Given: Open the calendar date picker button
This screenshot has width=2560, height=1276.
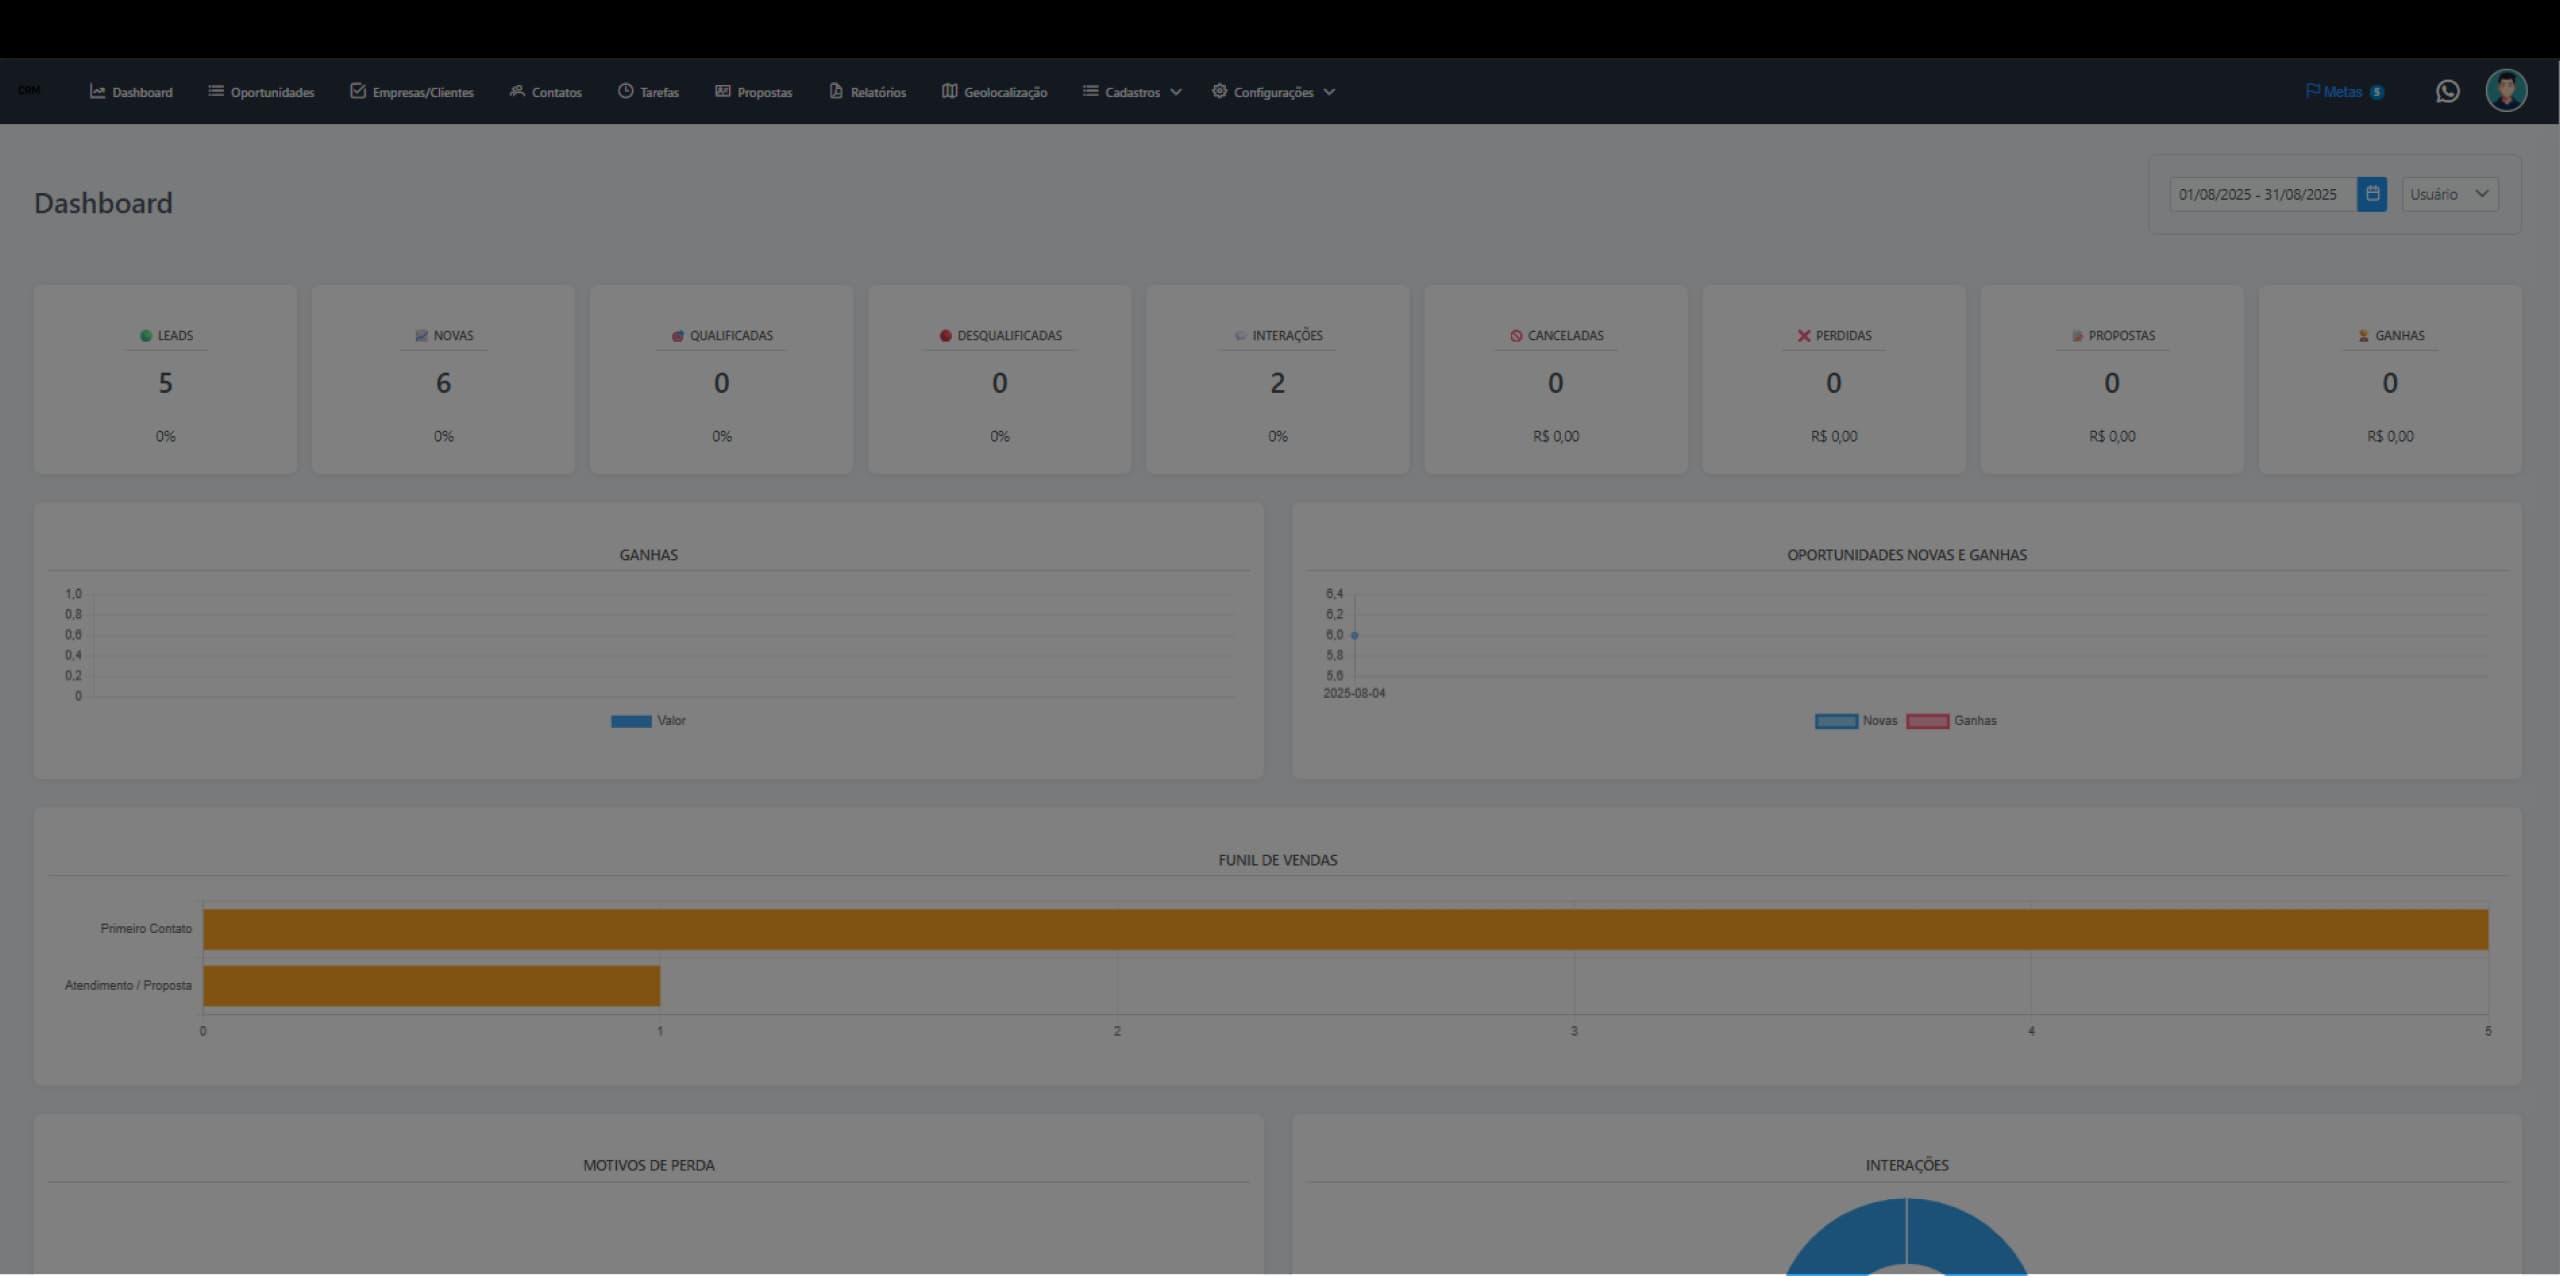Looking at the screenshot, I should 2371,194.
